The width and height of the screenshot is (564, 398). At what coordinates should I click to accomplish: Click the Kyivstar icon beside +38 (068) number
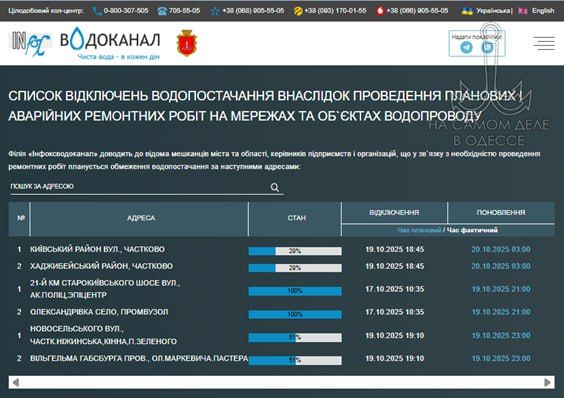tap(215, 11)
